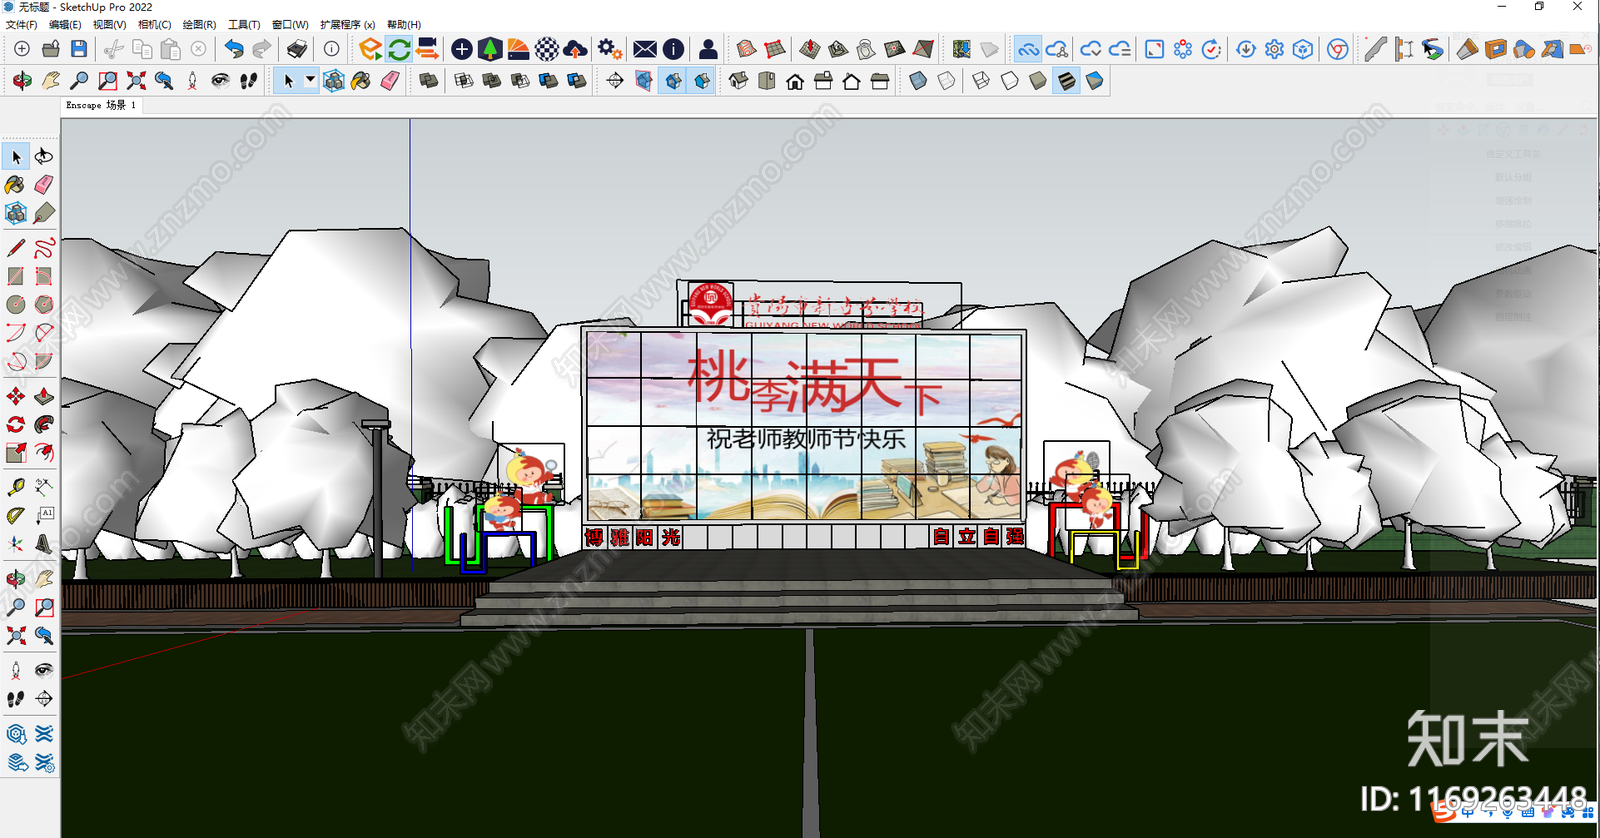Screen dimensions: 1600x838
Task: Select the Push/Pull tool
Action: click(x=44, y=396)
